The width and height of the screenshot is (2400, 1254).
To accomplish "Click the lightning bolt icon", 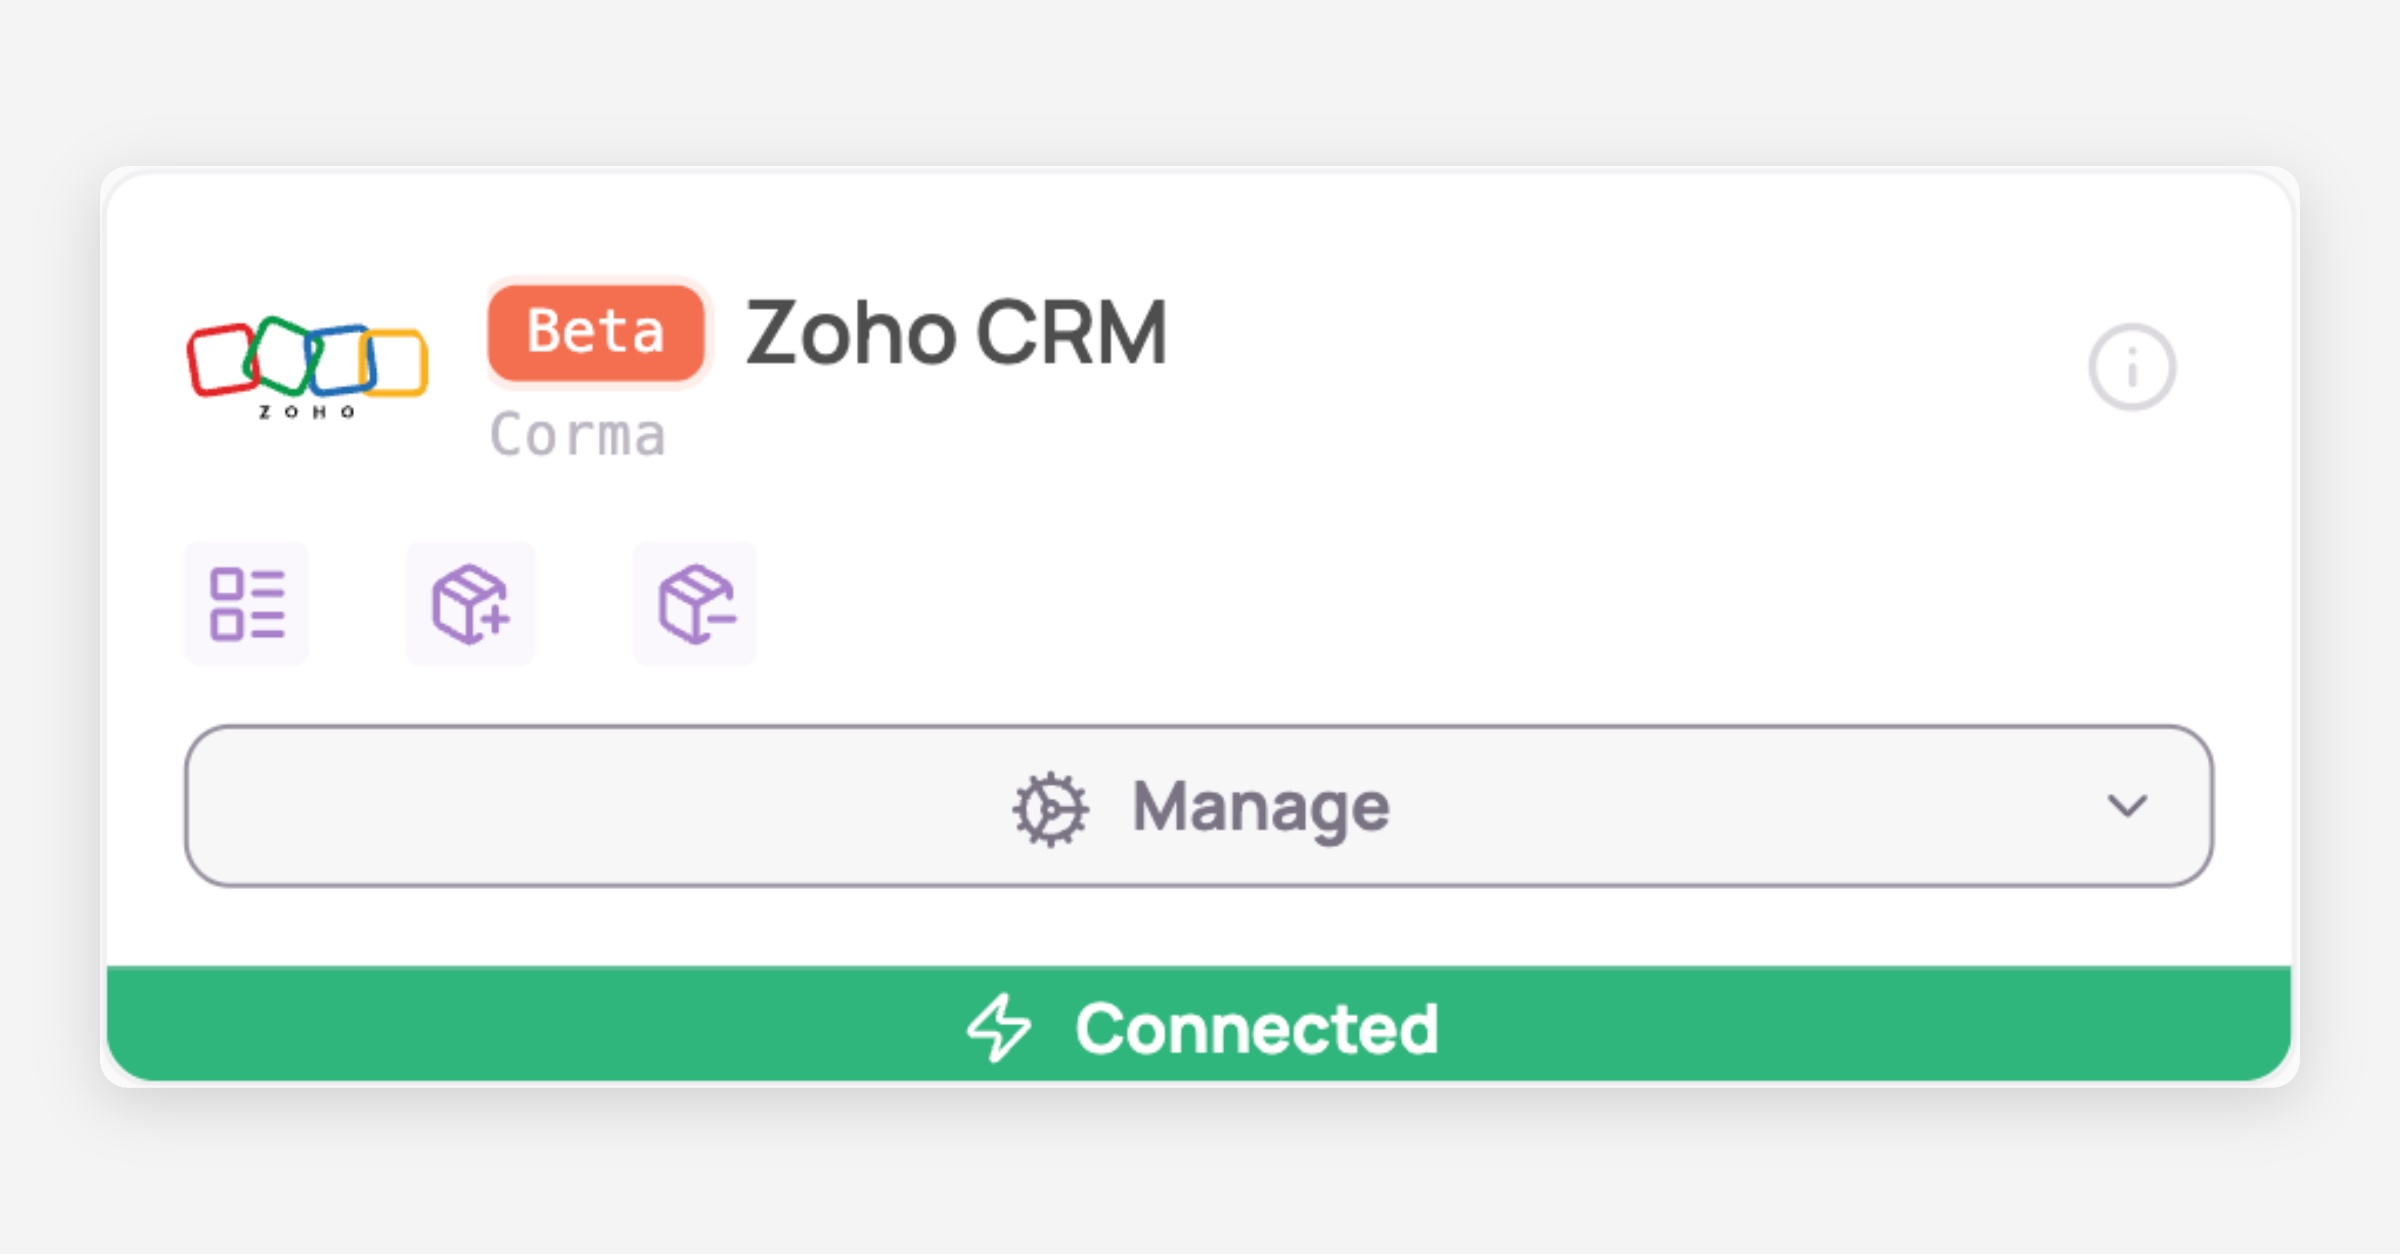I will click(998, 1027).
